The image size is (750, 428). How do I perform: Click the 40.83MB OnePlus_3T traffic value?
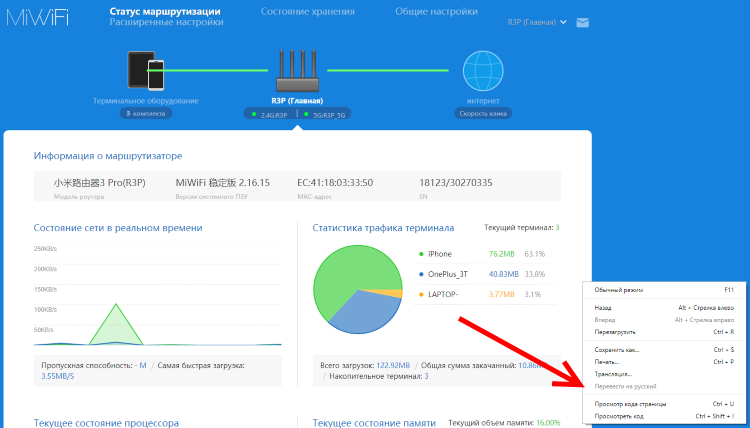pyautogui.click(x=503, y=274)
